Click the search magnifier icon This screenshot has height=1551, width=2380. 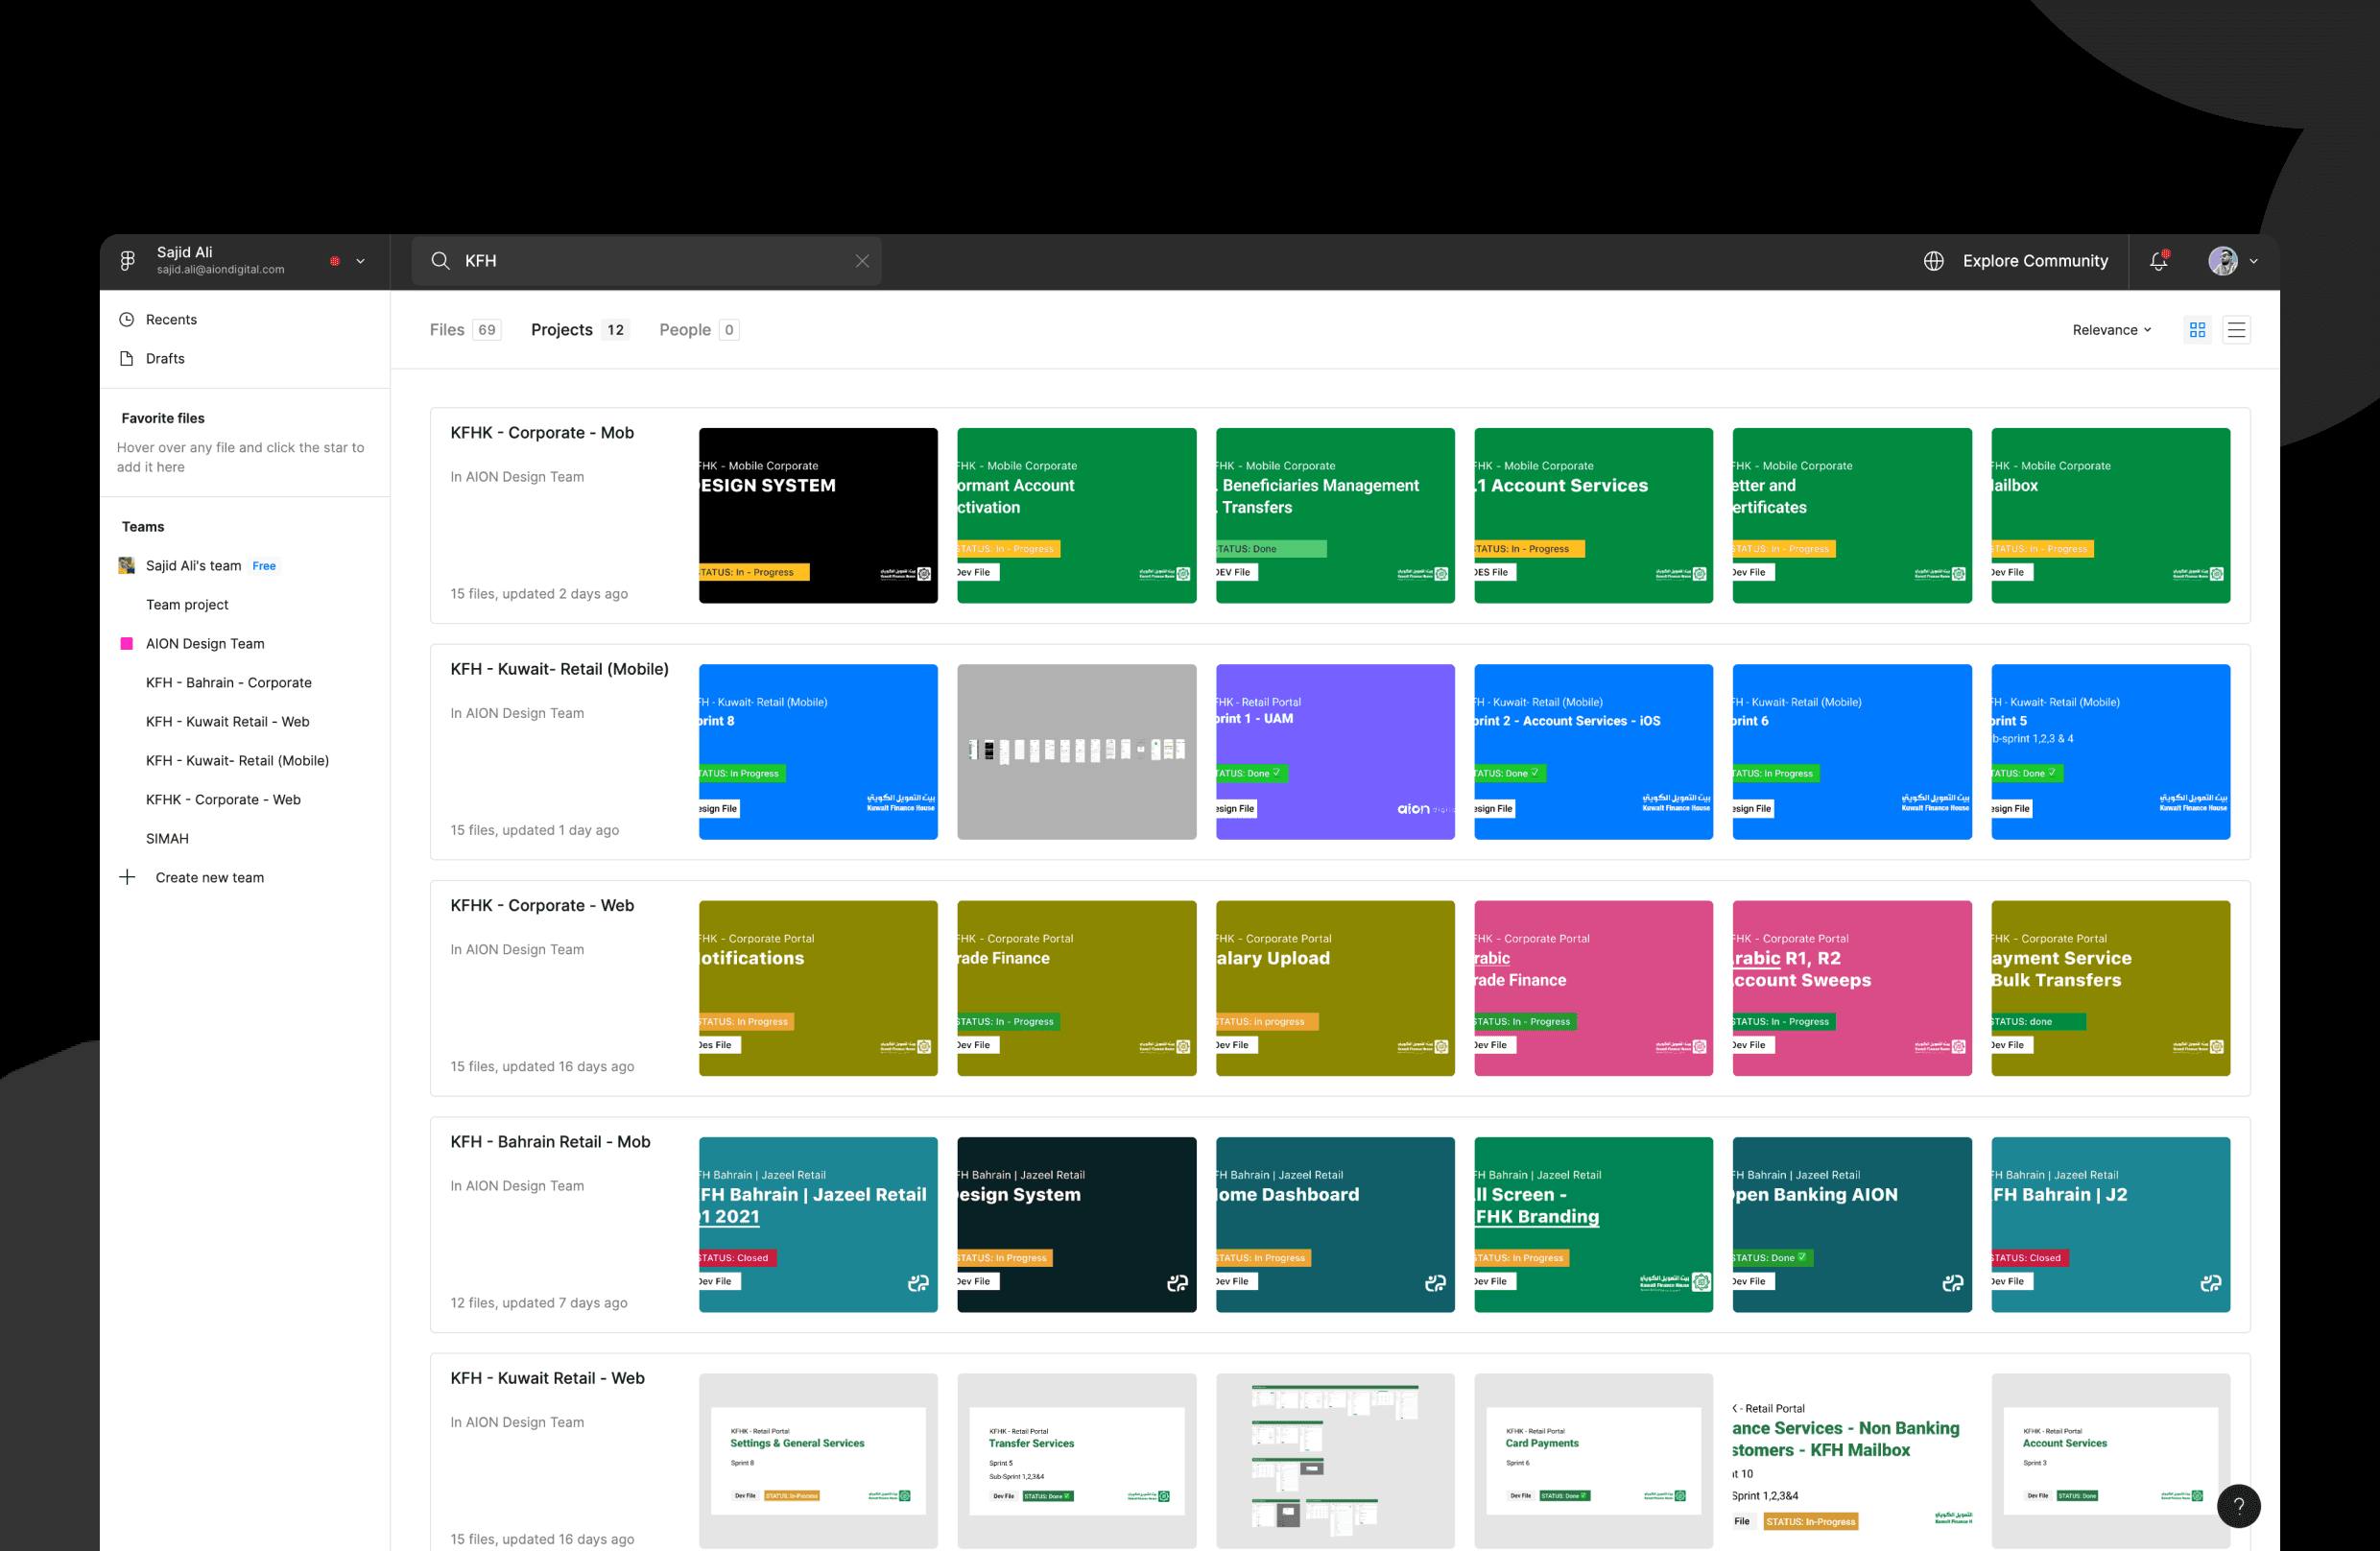(x=440, y=261)
